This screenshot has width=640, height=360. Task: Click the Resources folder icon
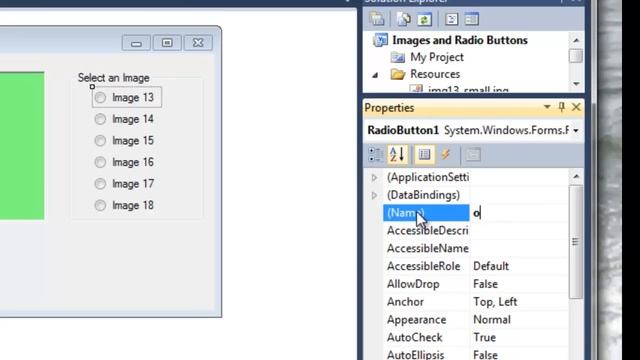(x=398, y=74)
